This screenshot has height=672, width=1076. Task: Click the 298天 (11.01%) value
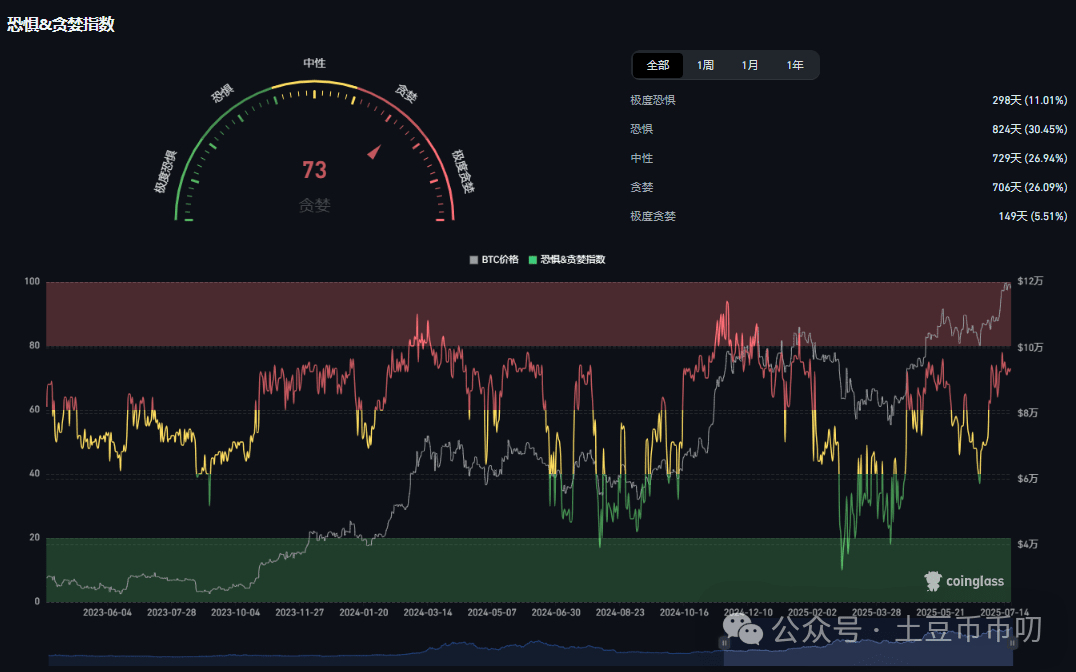[x=1029, y=100]
